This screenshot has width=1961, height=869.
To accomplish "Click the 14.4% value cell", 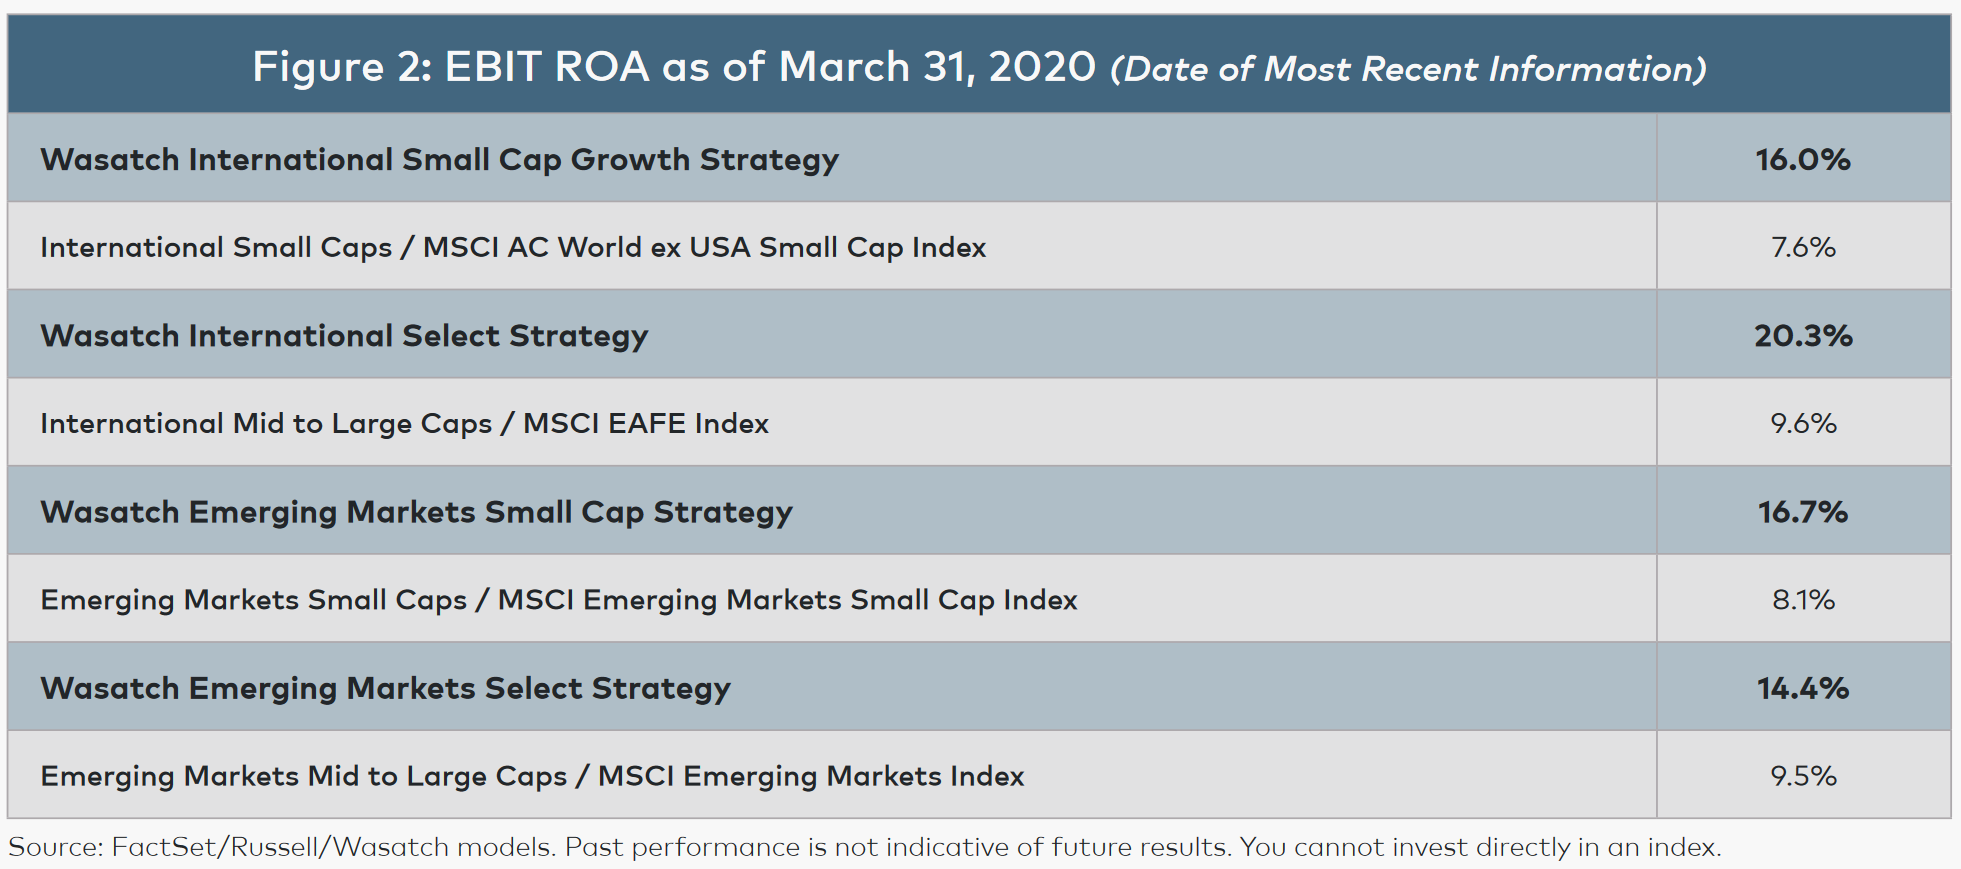I will (x=1802, y=688).
